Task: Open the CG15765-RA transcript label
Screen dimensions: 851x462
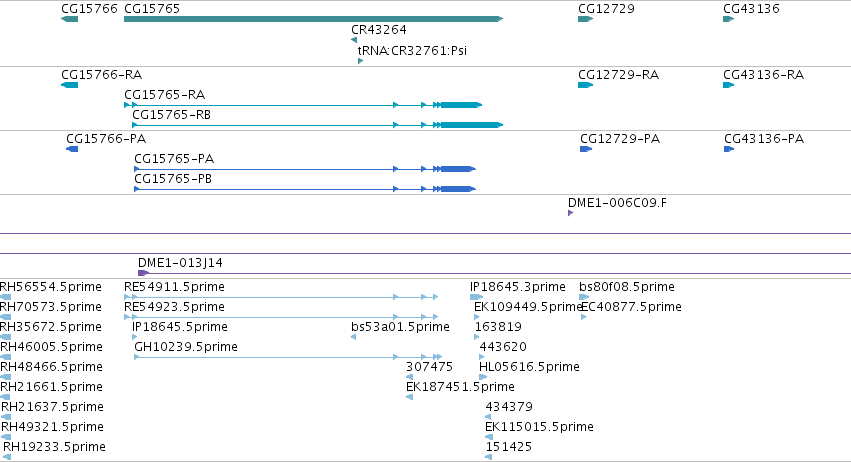Action: (x=164, y=95)
